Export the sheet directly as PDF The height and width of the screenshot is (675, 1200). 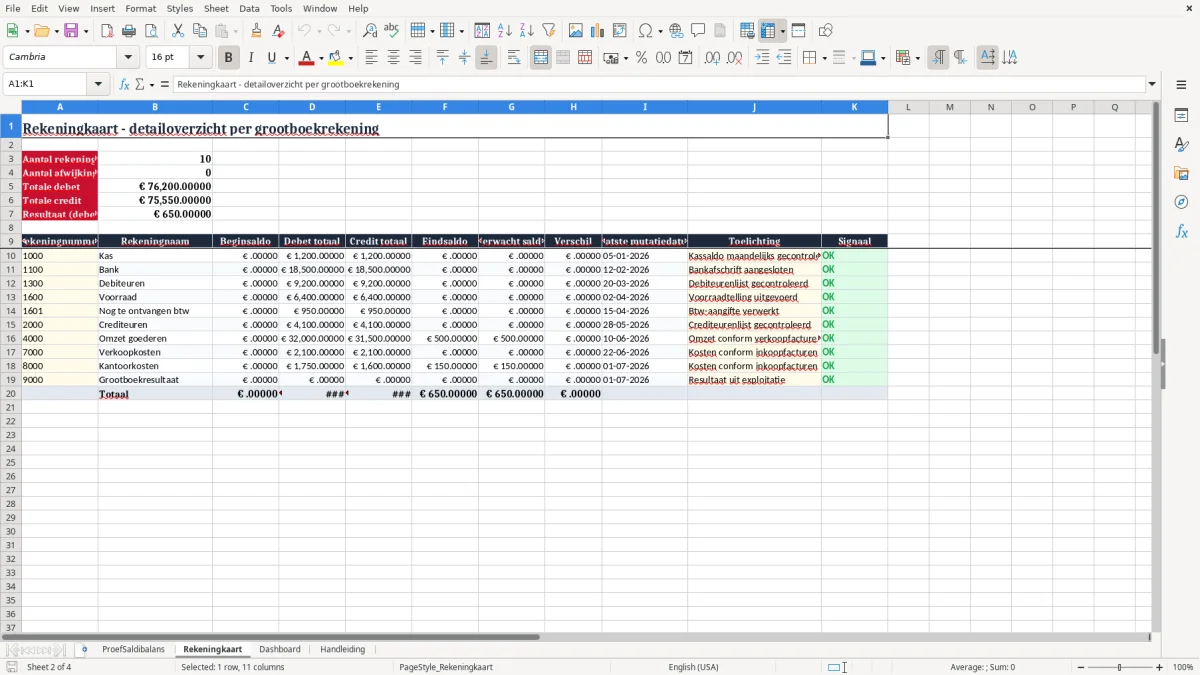(x=107, y=31)
